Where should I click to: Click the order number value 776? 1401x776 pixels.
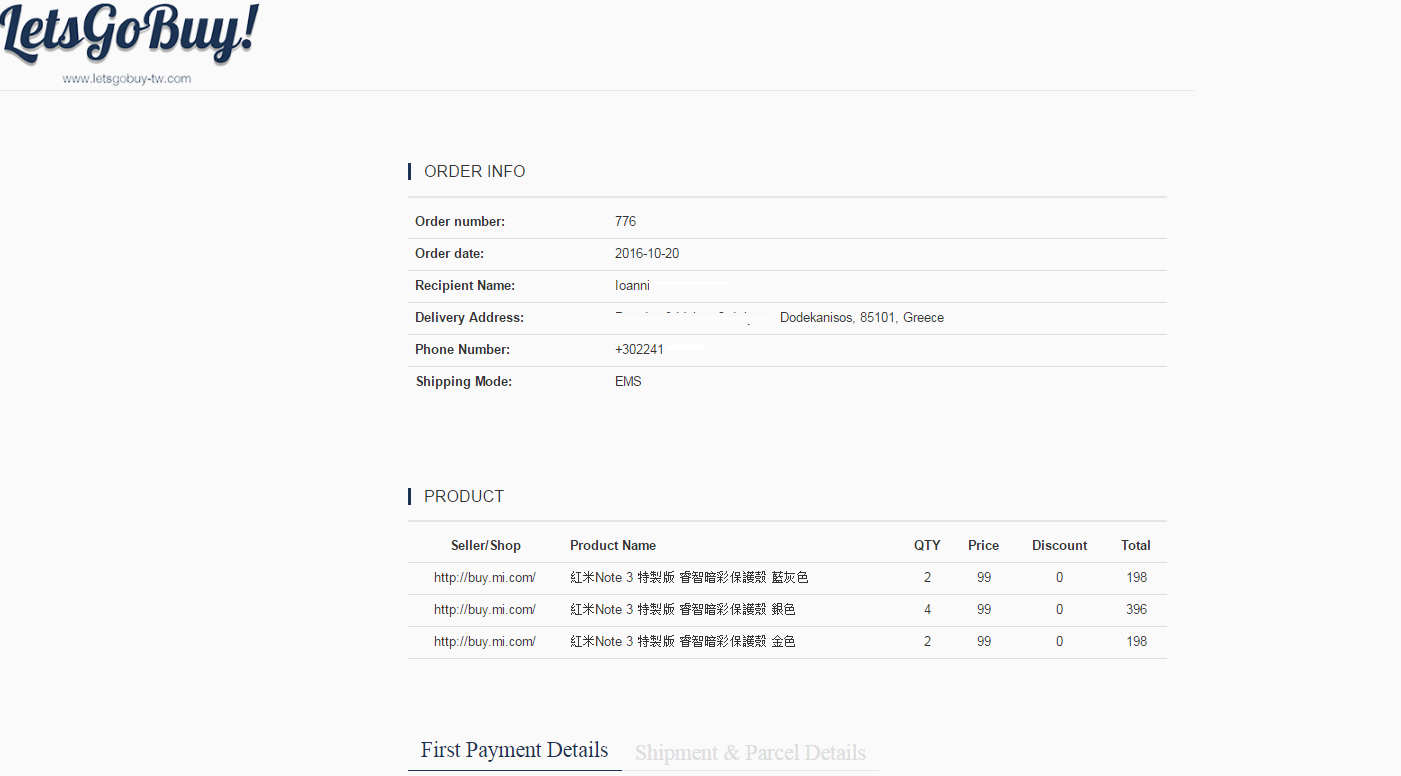625,221
